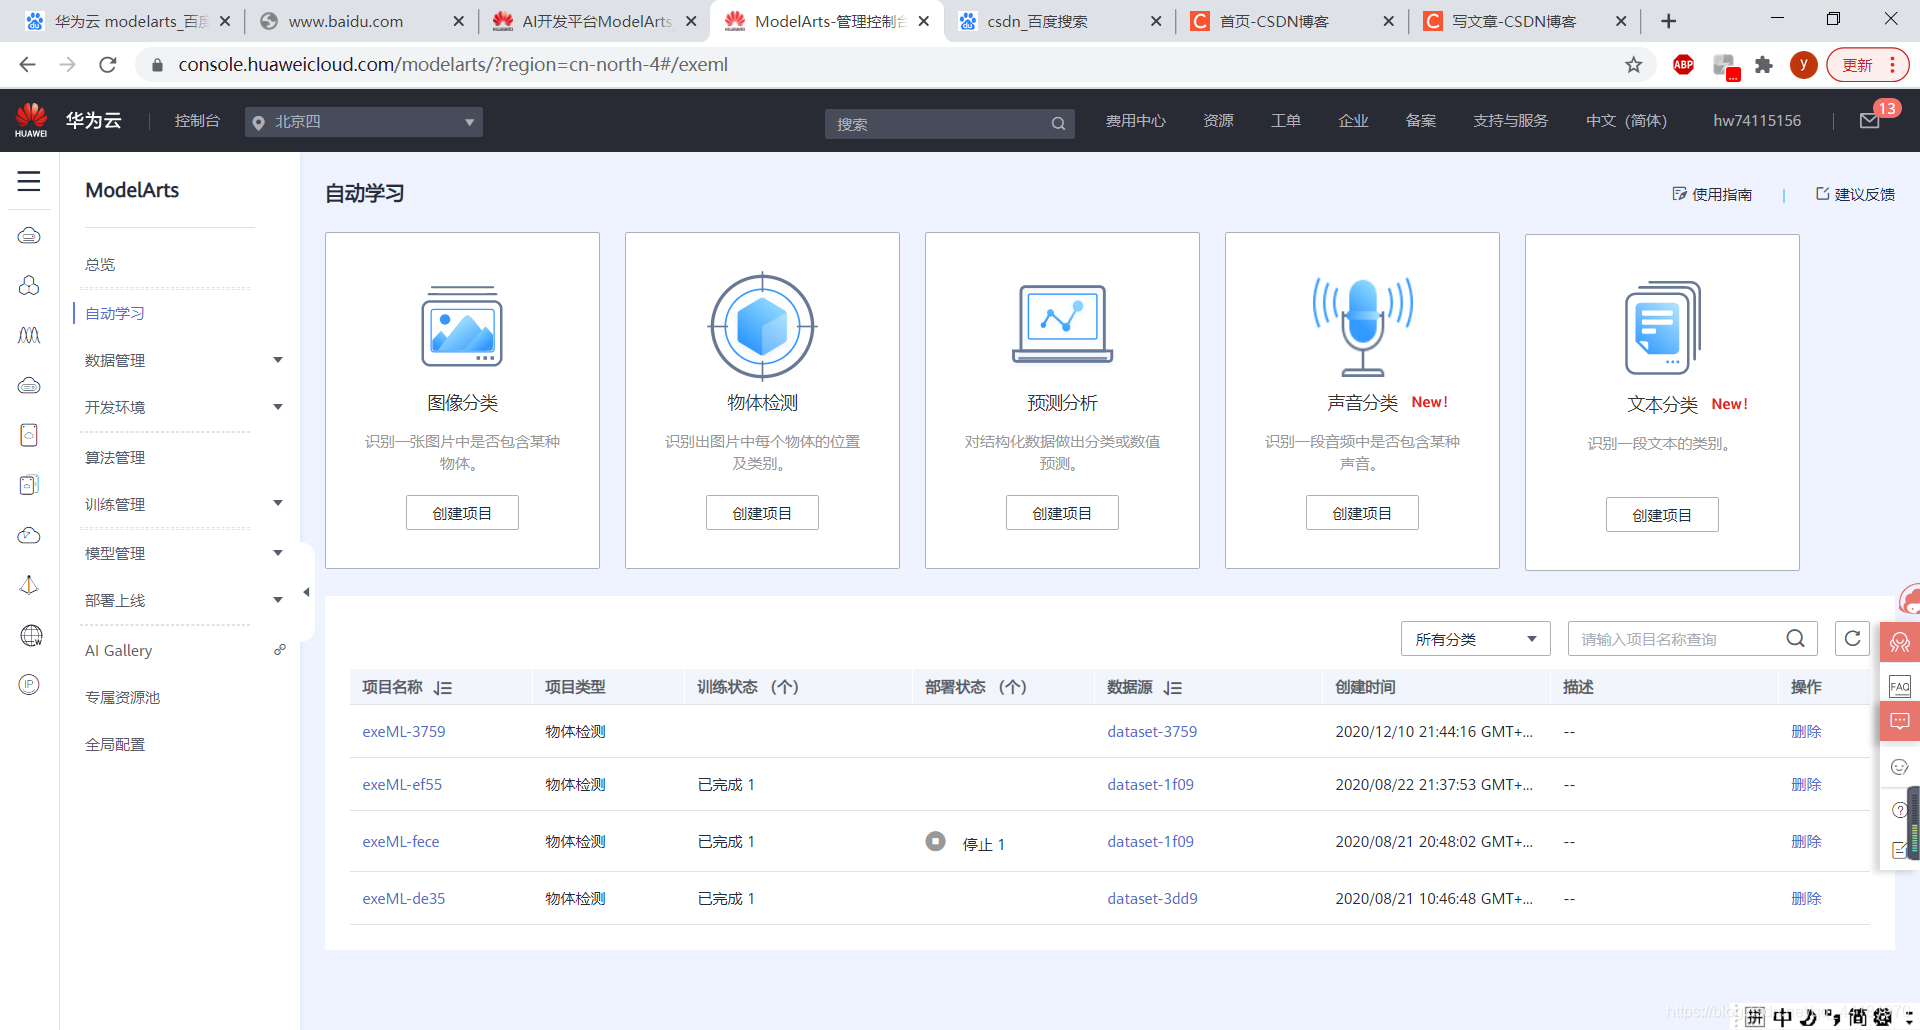Click the Huawei logo in the header

31,120
